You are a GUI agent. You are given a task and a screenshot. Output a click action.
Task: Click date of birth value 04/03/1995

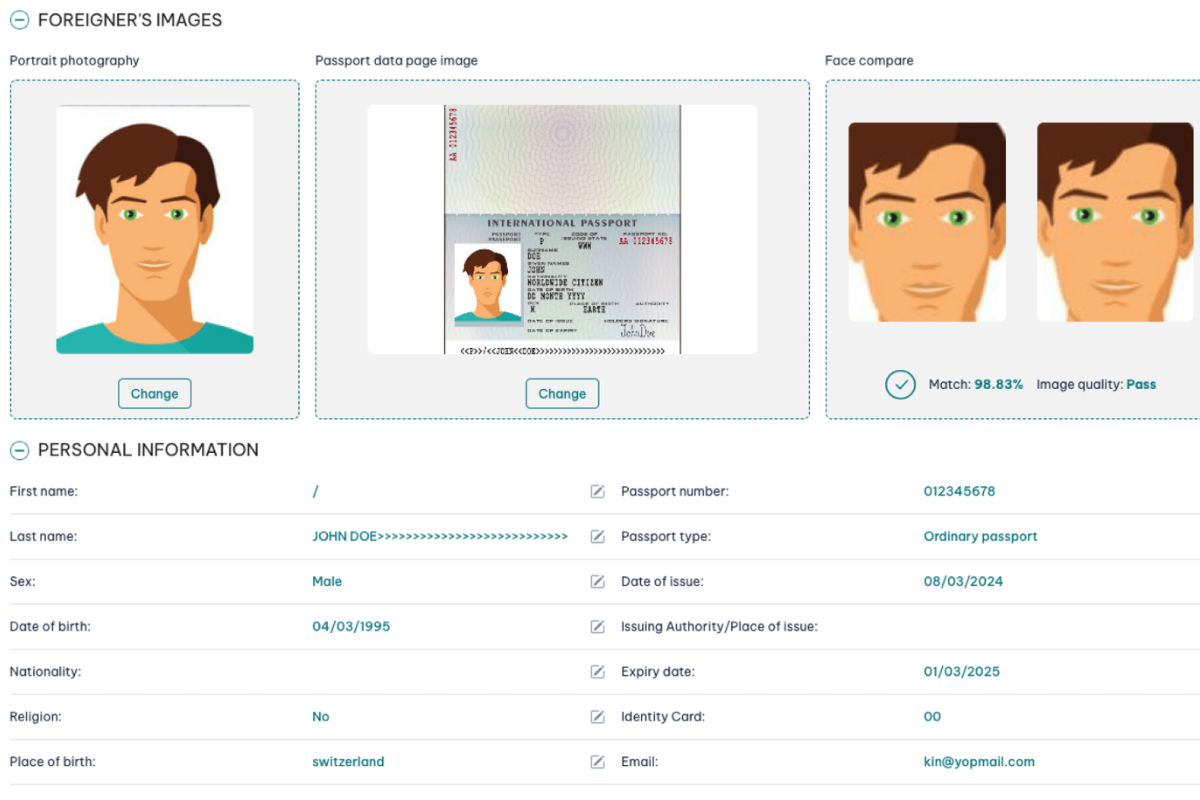point(351,626)
